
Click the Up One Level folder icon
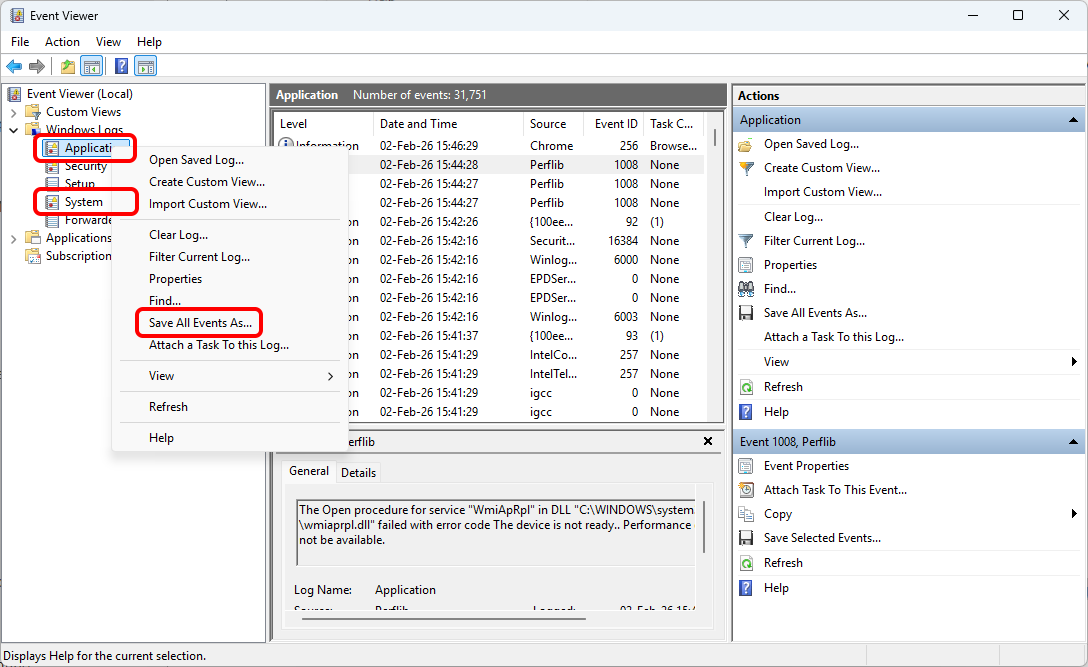click(x=67, y=67)
